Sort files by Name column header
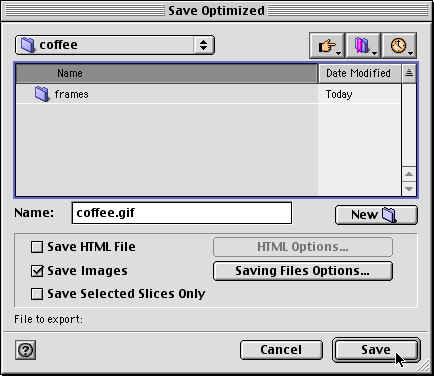Viewport: 434px width, 376px height. (x=167, y=73)
